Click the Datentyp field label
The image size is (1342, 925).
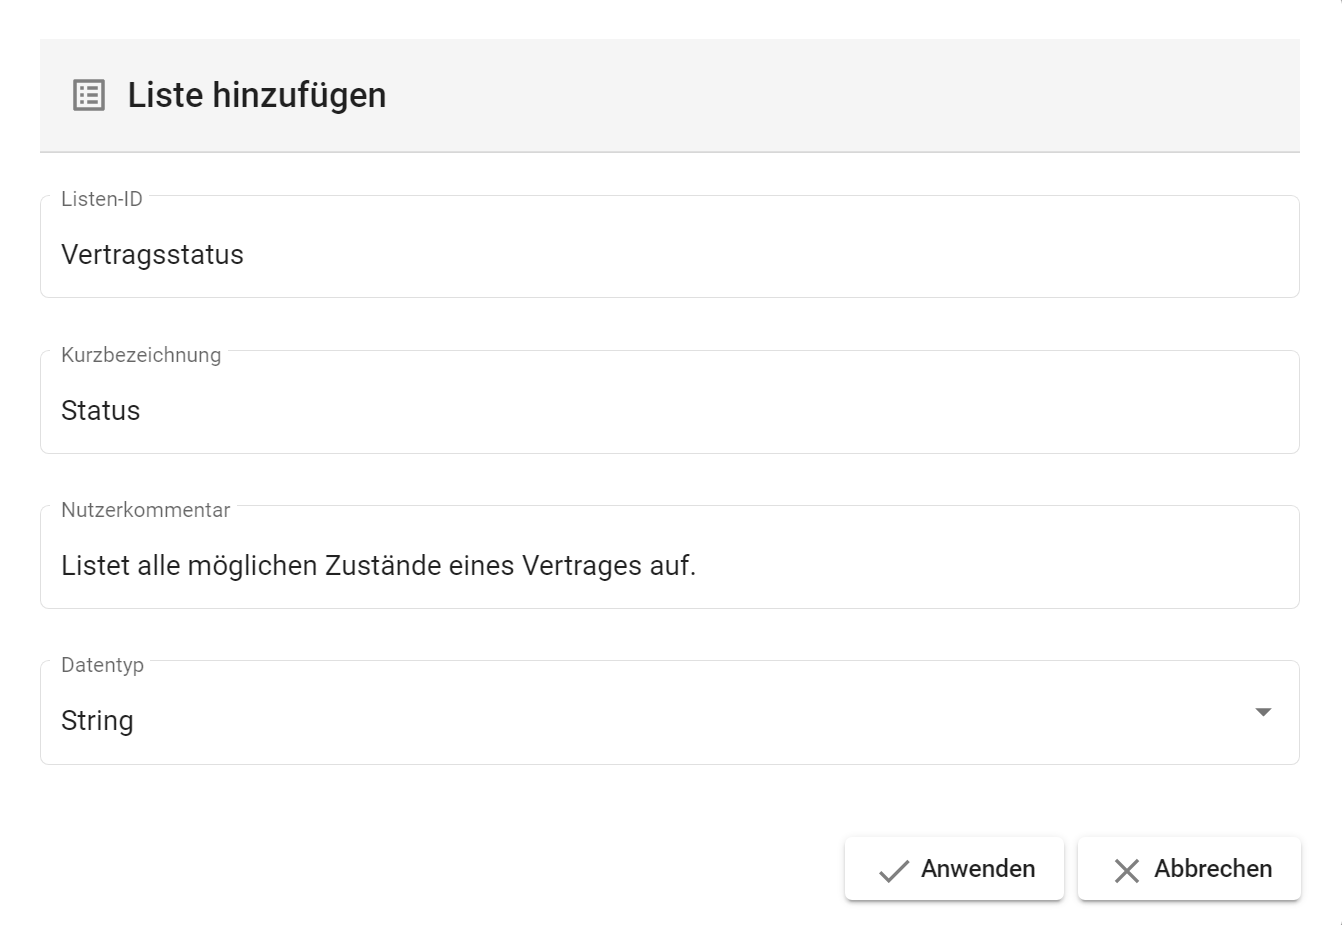click(x=102, y=665)
